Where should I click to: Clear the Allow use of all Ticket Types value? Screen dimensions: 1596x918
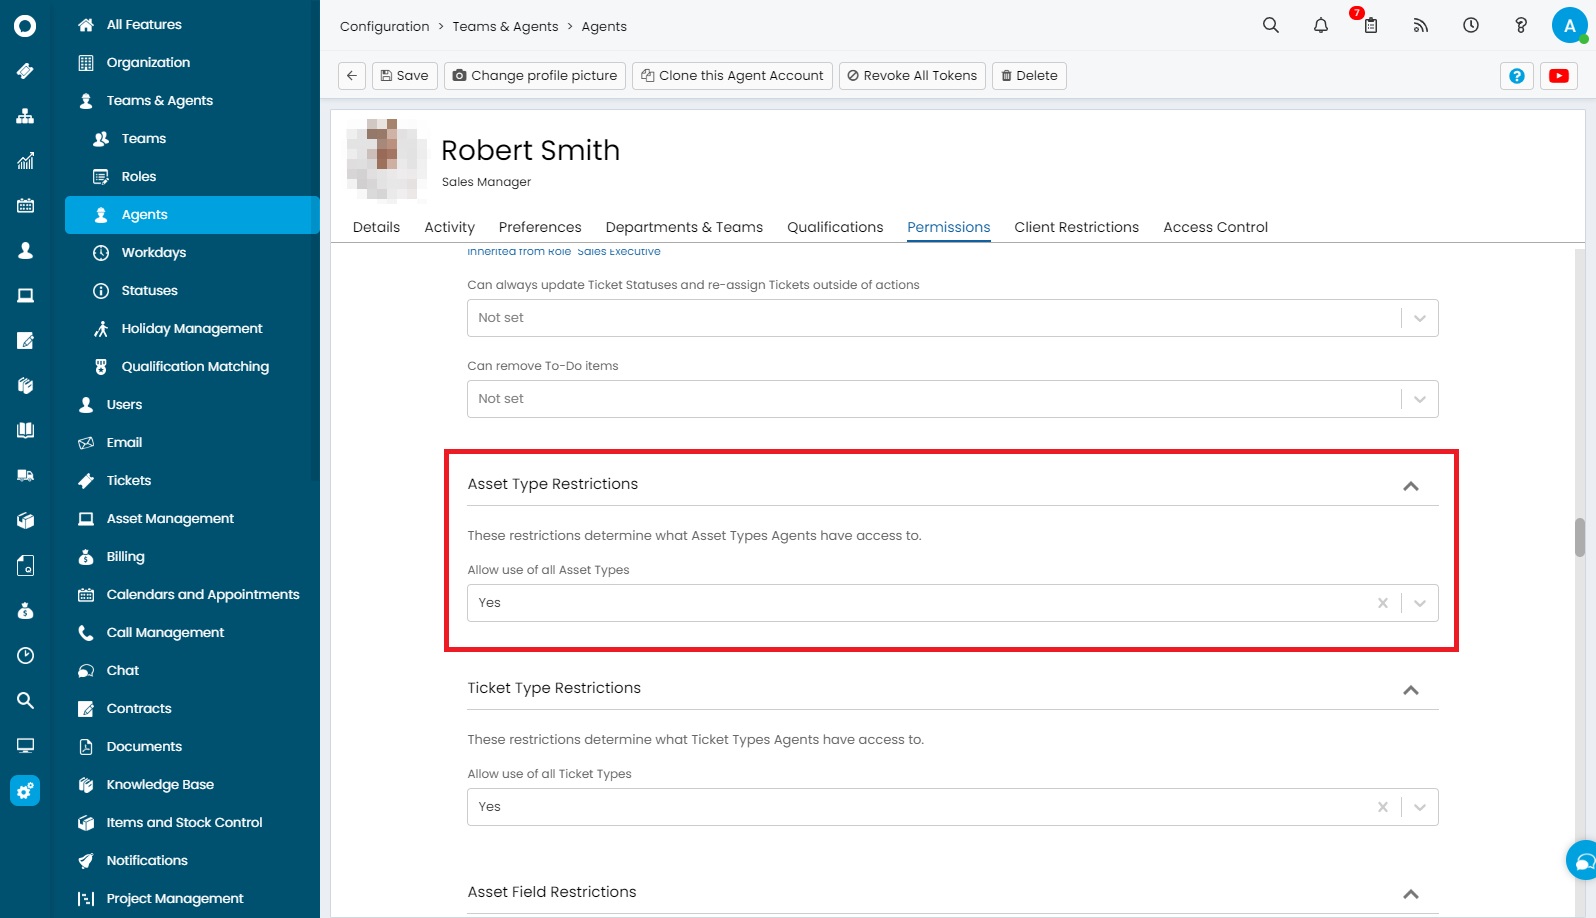(x=1382, y=807)
